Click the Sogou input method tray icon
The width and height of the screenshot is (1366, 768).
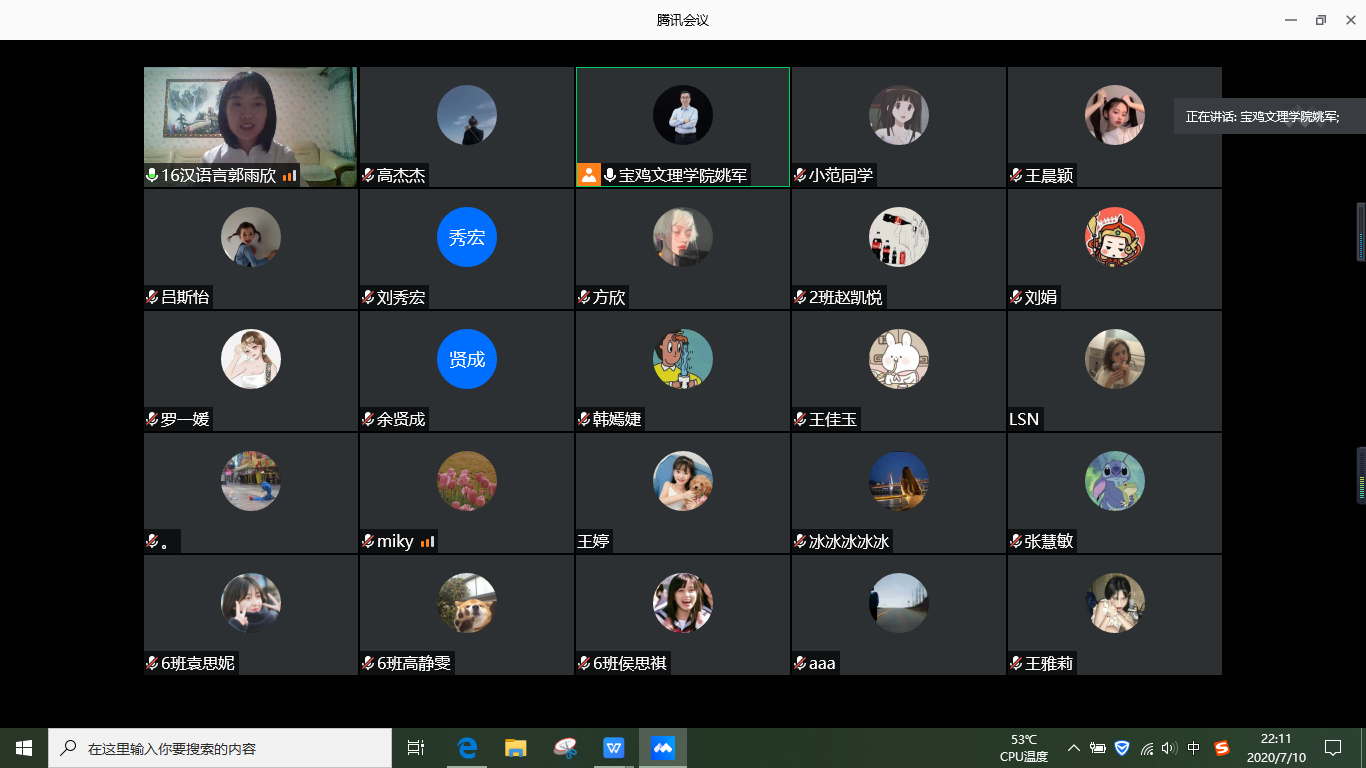click(x=1221, y=748)
